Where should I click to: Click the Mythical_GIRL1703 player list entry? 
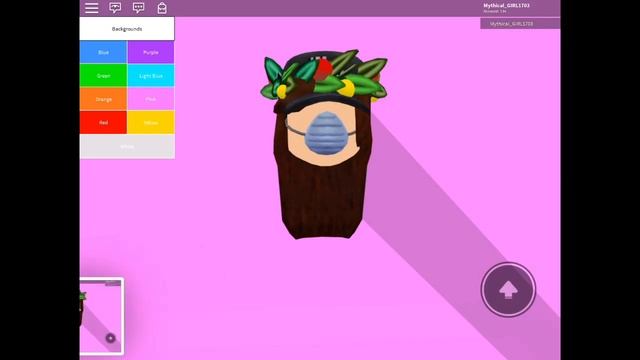[520, 24]
